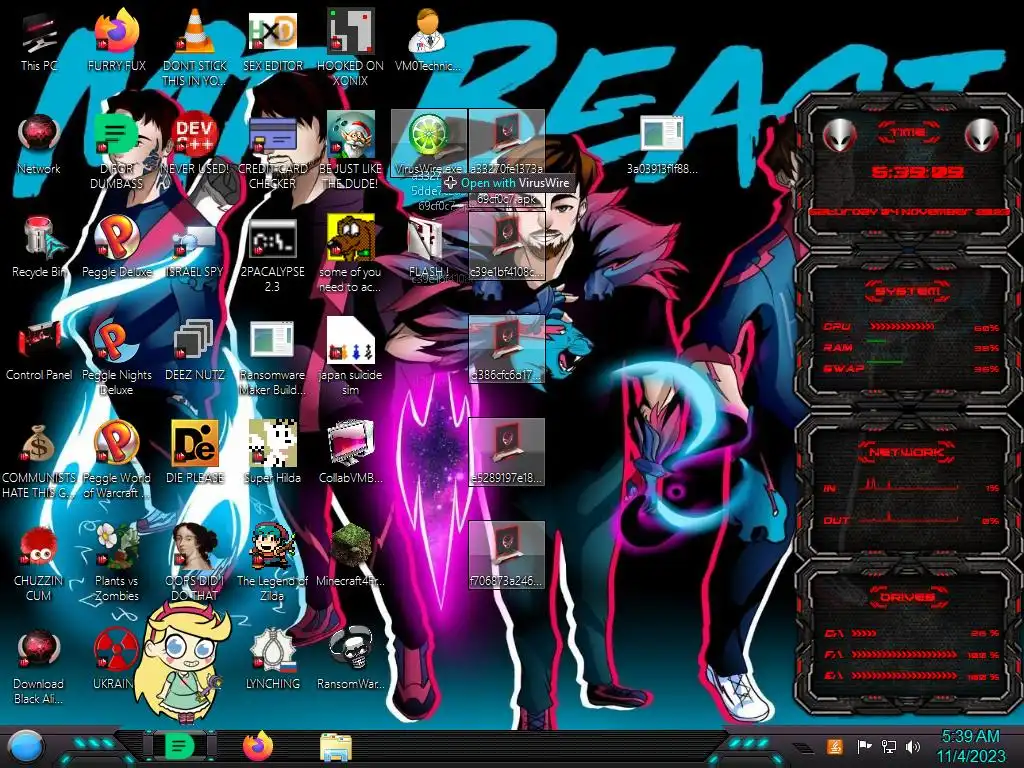Select the DEEZ NUTZ stacked windows icon
1024x768 pixels.
[x=195, y=350]
